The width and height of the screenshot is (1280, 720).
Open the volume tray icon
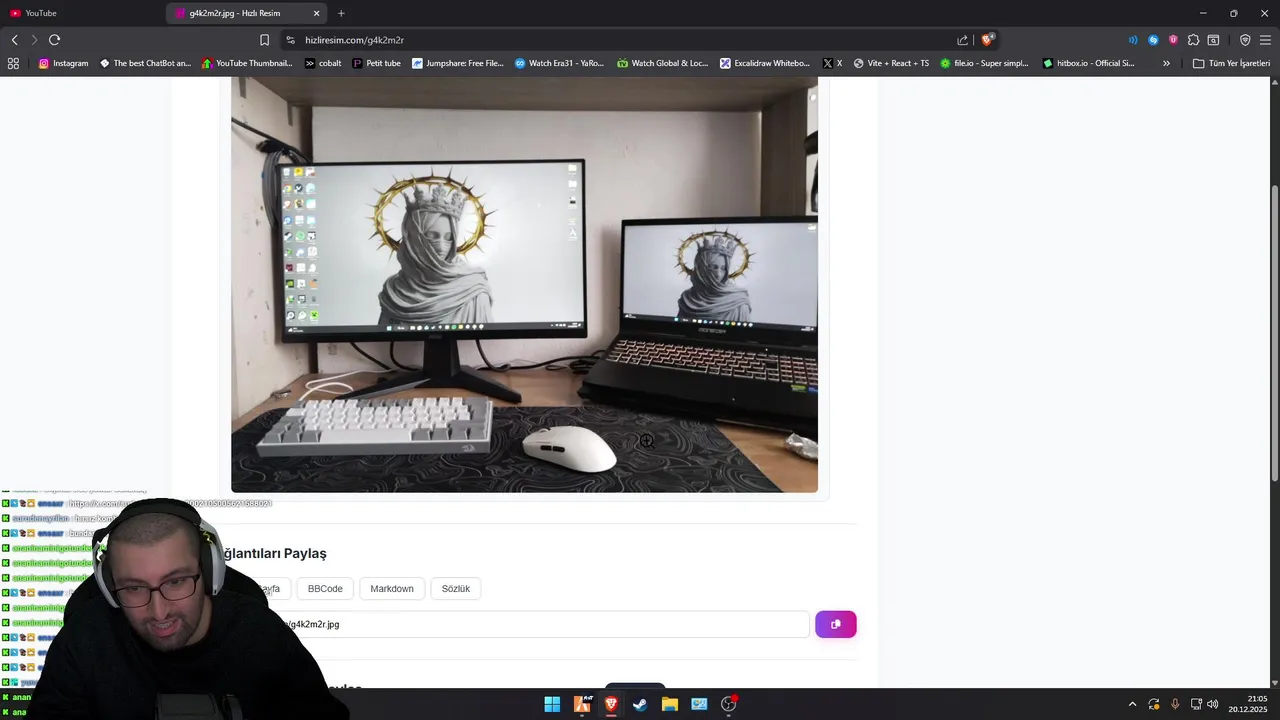(x=1213, y=704)
